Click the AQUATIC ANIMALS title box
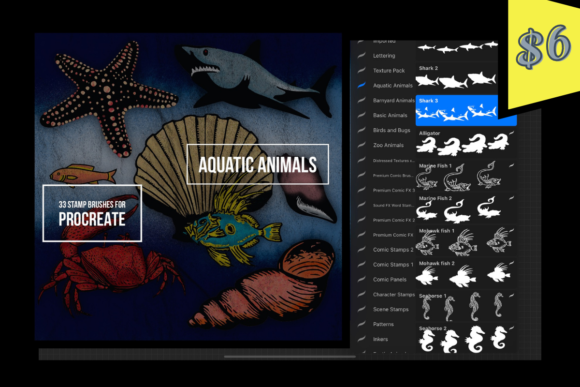 tap(258, 164)
